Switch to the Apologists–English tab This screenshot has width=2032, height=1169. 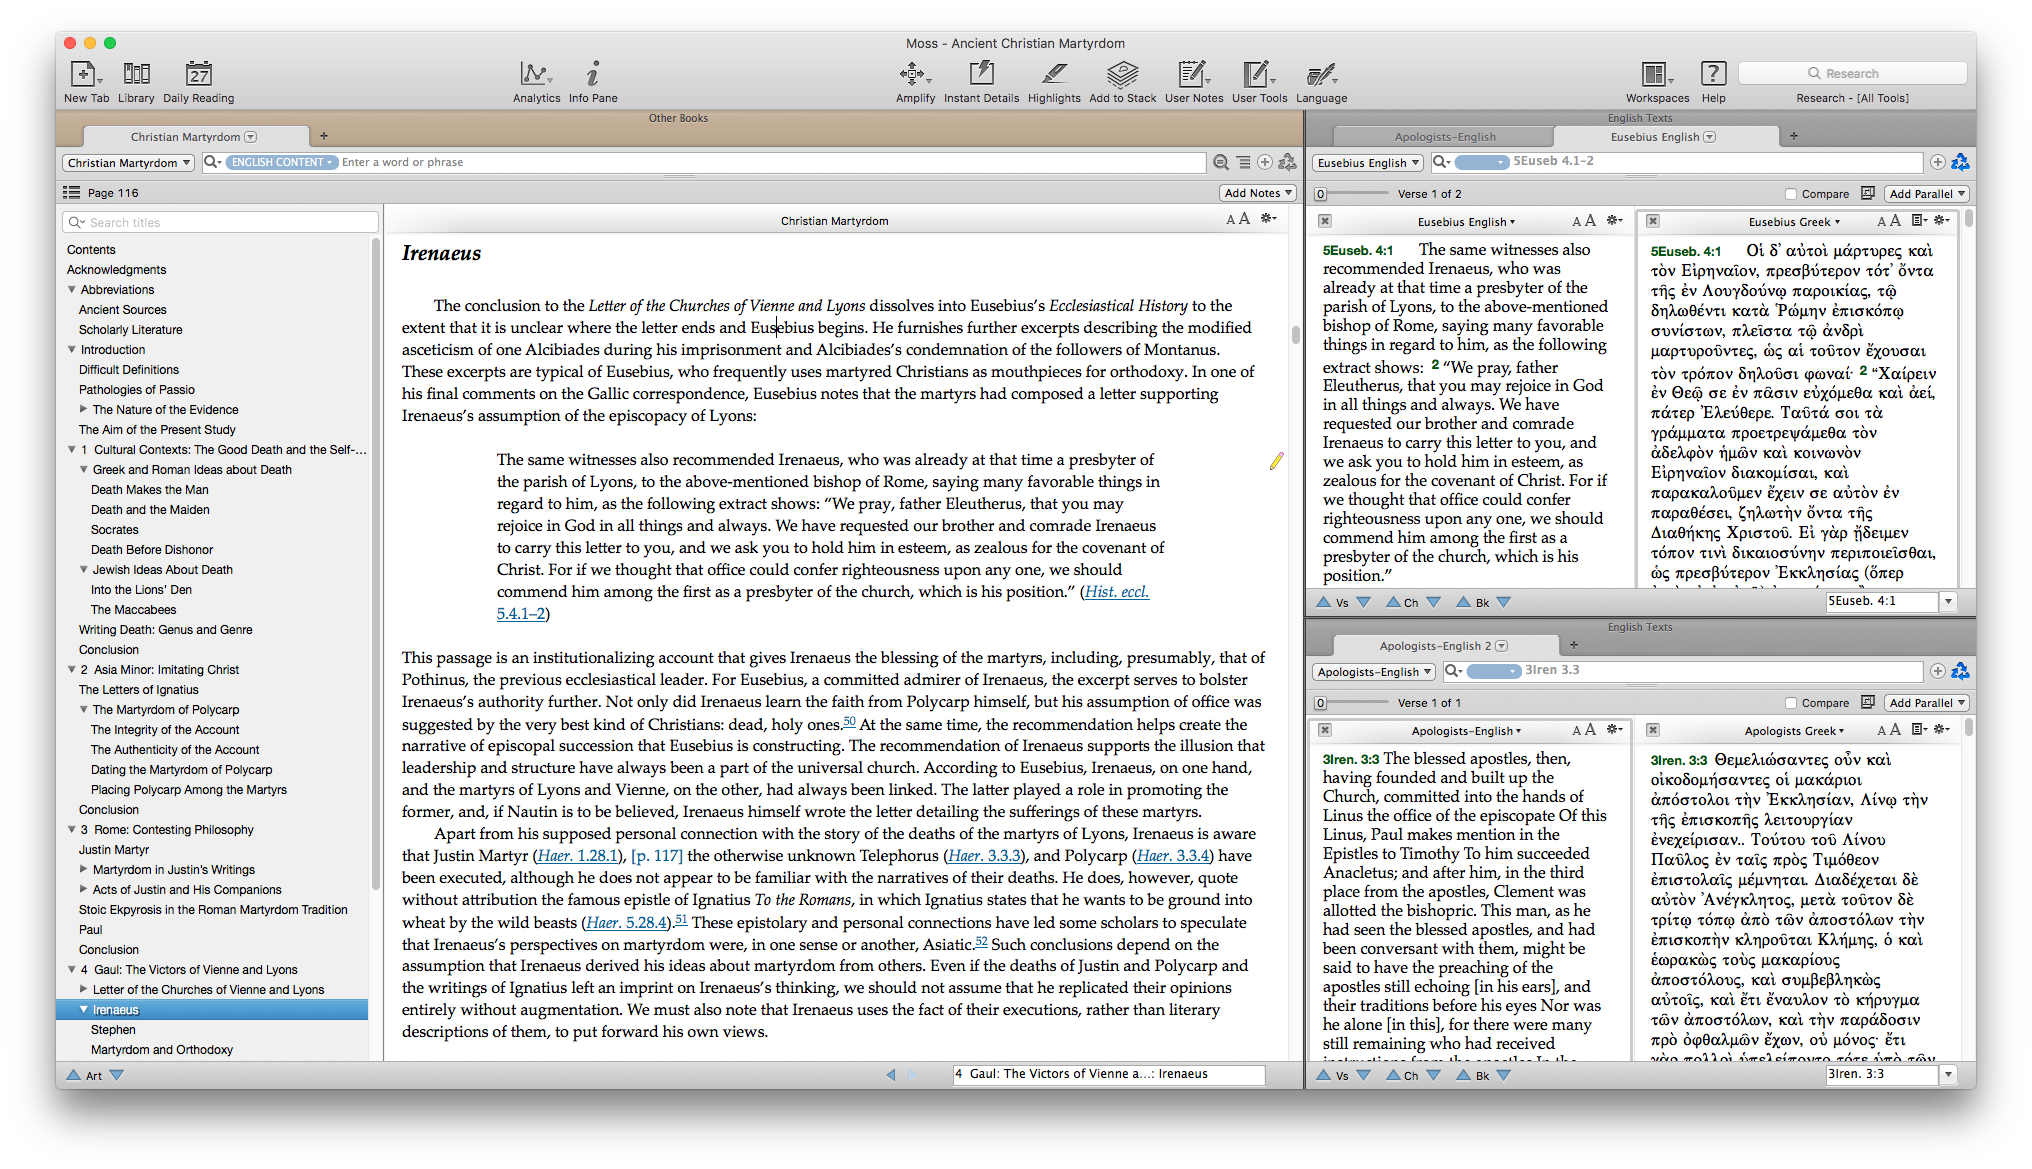1444,137
